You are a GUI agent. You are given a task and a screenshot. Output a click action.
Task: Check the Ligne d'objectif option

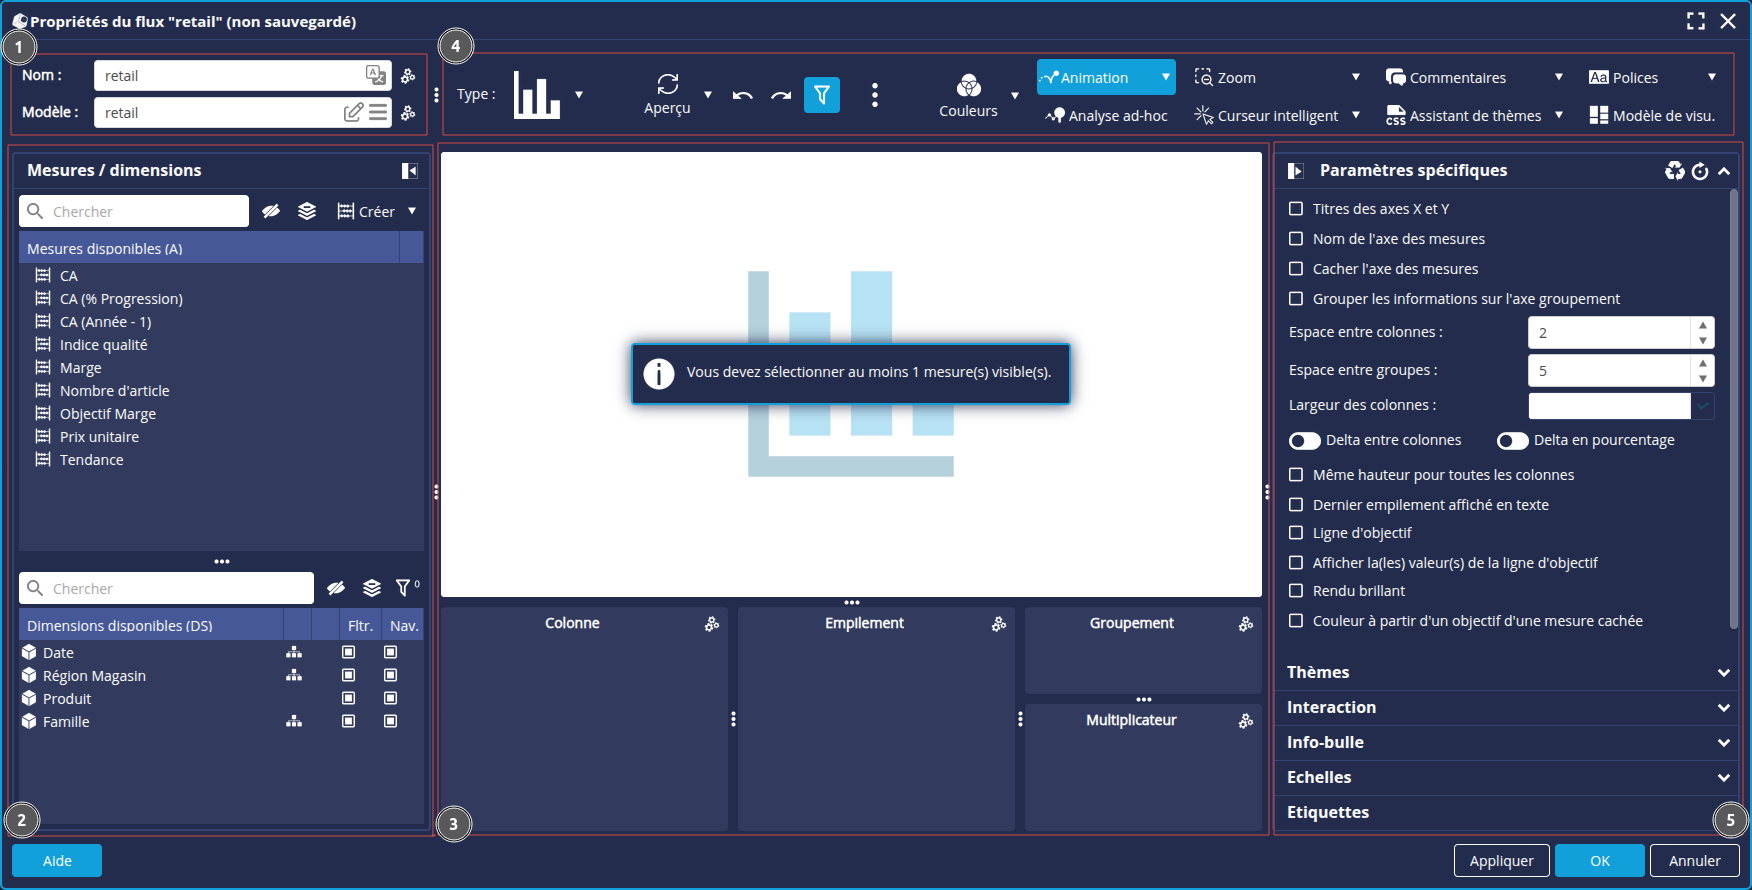[x=1296, y=533]
